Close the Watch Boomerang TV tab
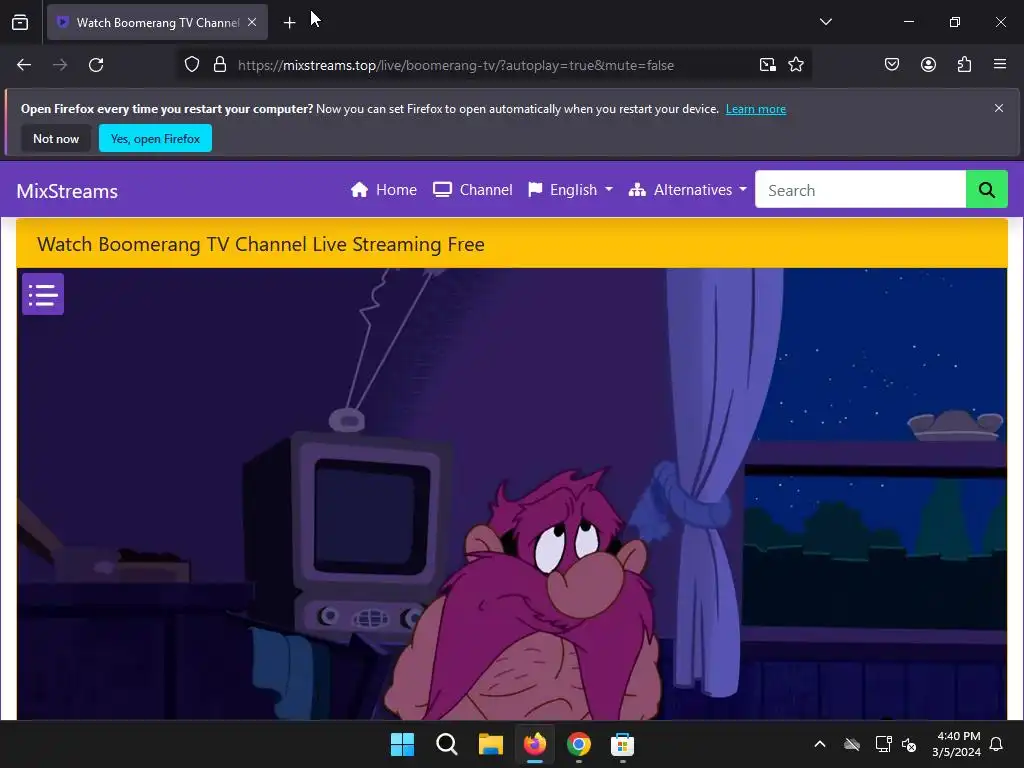This screenshot has height=768, width=1024. tap(252, 22)
